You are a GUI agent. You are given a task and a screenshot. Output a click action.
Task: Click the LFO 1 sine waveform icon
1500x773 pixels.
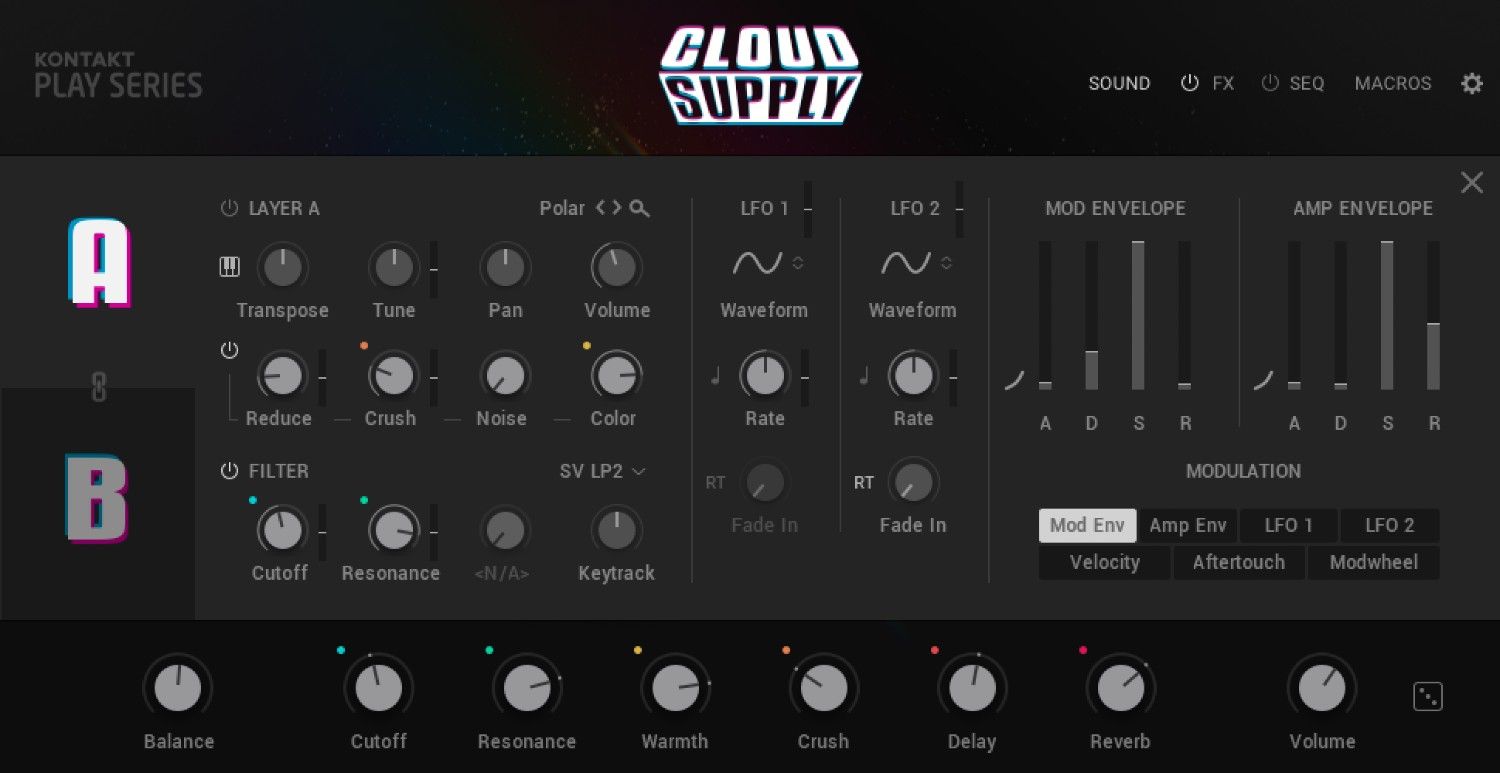[757, 263]
